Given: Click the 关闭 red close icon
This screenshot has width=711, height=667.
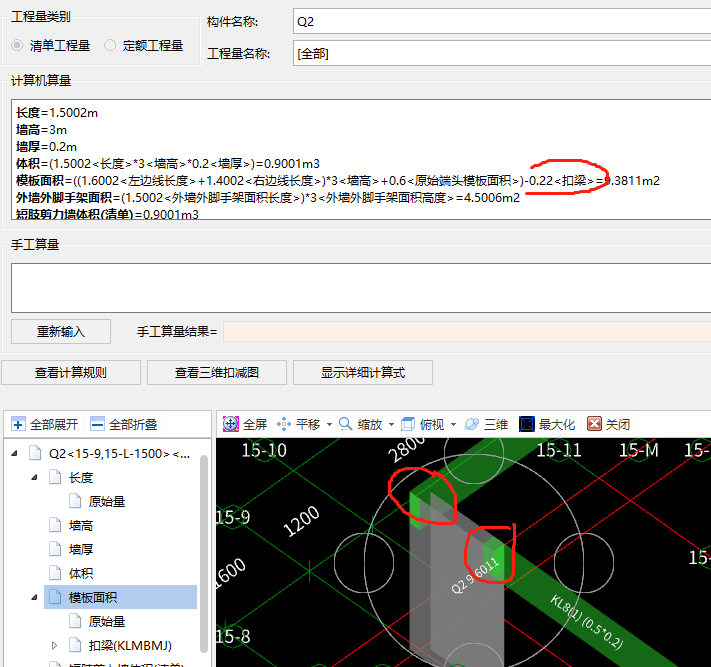Looking at the screenshot, I should point(594,424).
